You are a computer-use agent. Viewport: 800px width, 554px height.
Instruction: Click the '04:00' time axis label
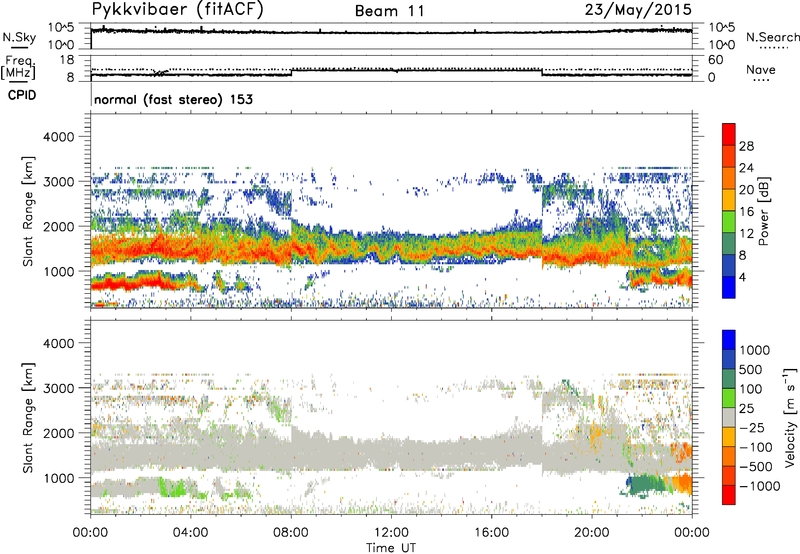pyautogui.click(x=190, y=533)
